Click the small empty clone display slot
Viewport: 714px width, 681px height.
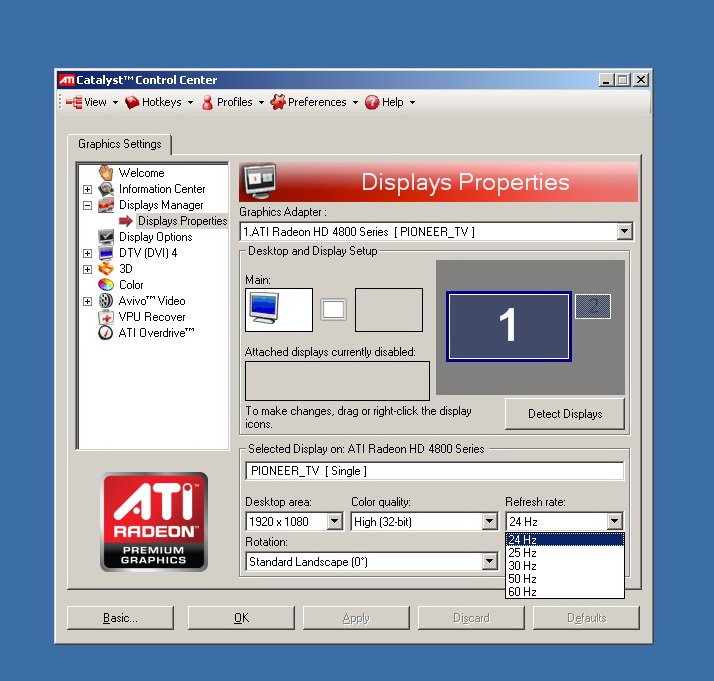(x=333, y=310)
